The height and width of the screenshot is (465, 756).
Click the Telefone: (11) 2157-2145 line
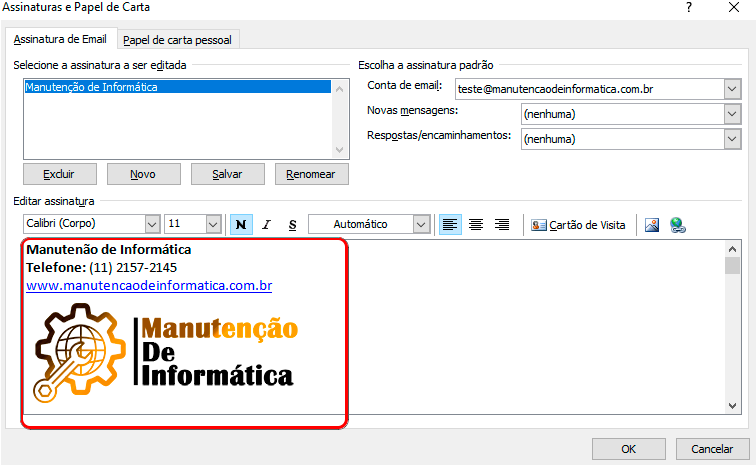click(x=101, y=268)
